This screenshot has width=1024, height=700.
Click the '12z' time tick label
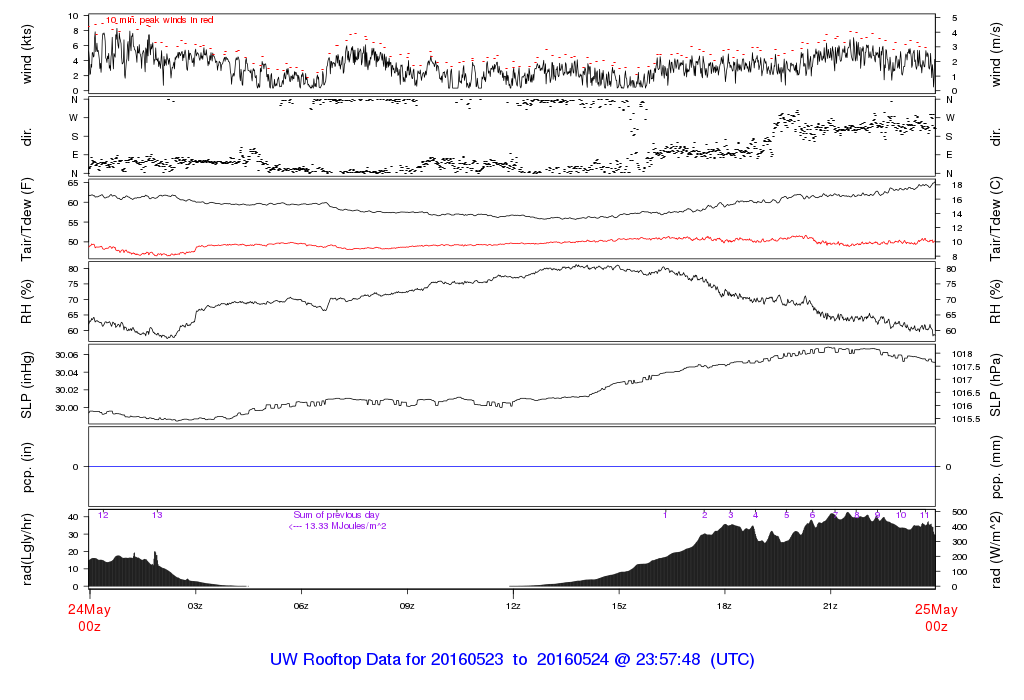pos(513,606)
